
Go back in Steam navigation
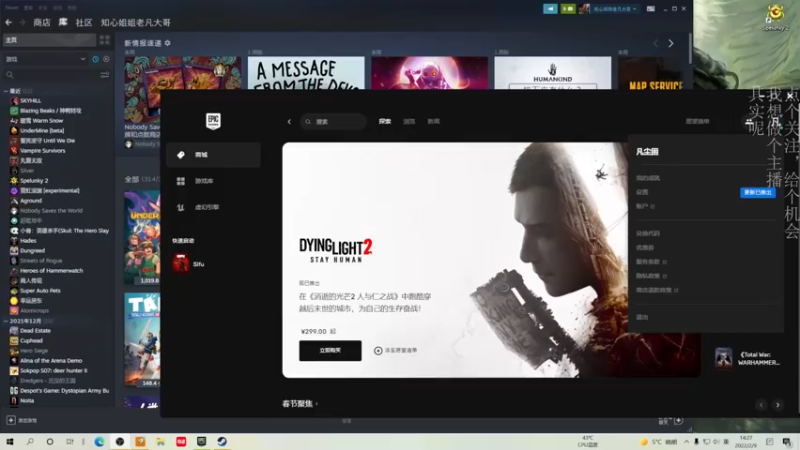(9, 22)
